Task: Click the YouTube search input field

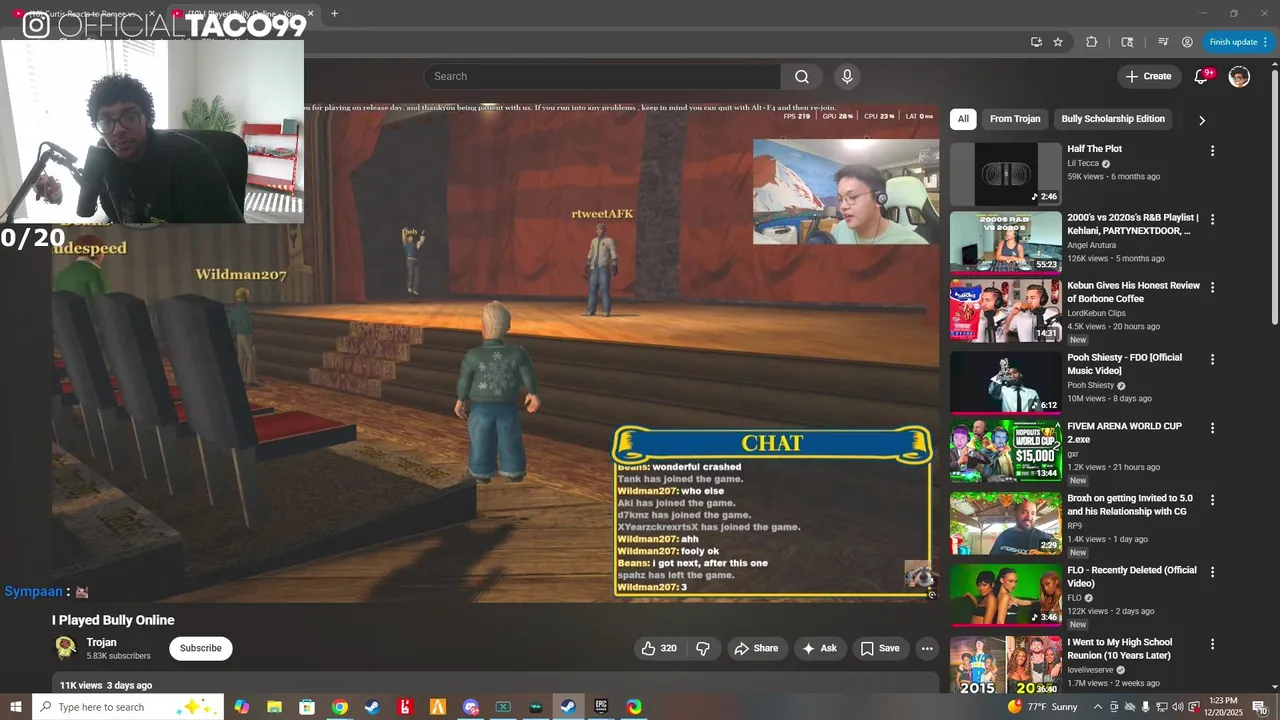Action: [x=602, y=77]
